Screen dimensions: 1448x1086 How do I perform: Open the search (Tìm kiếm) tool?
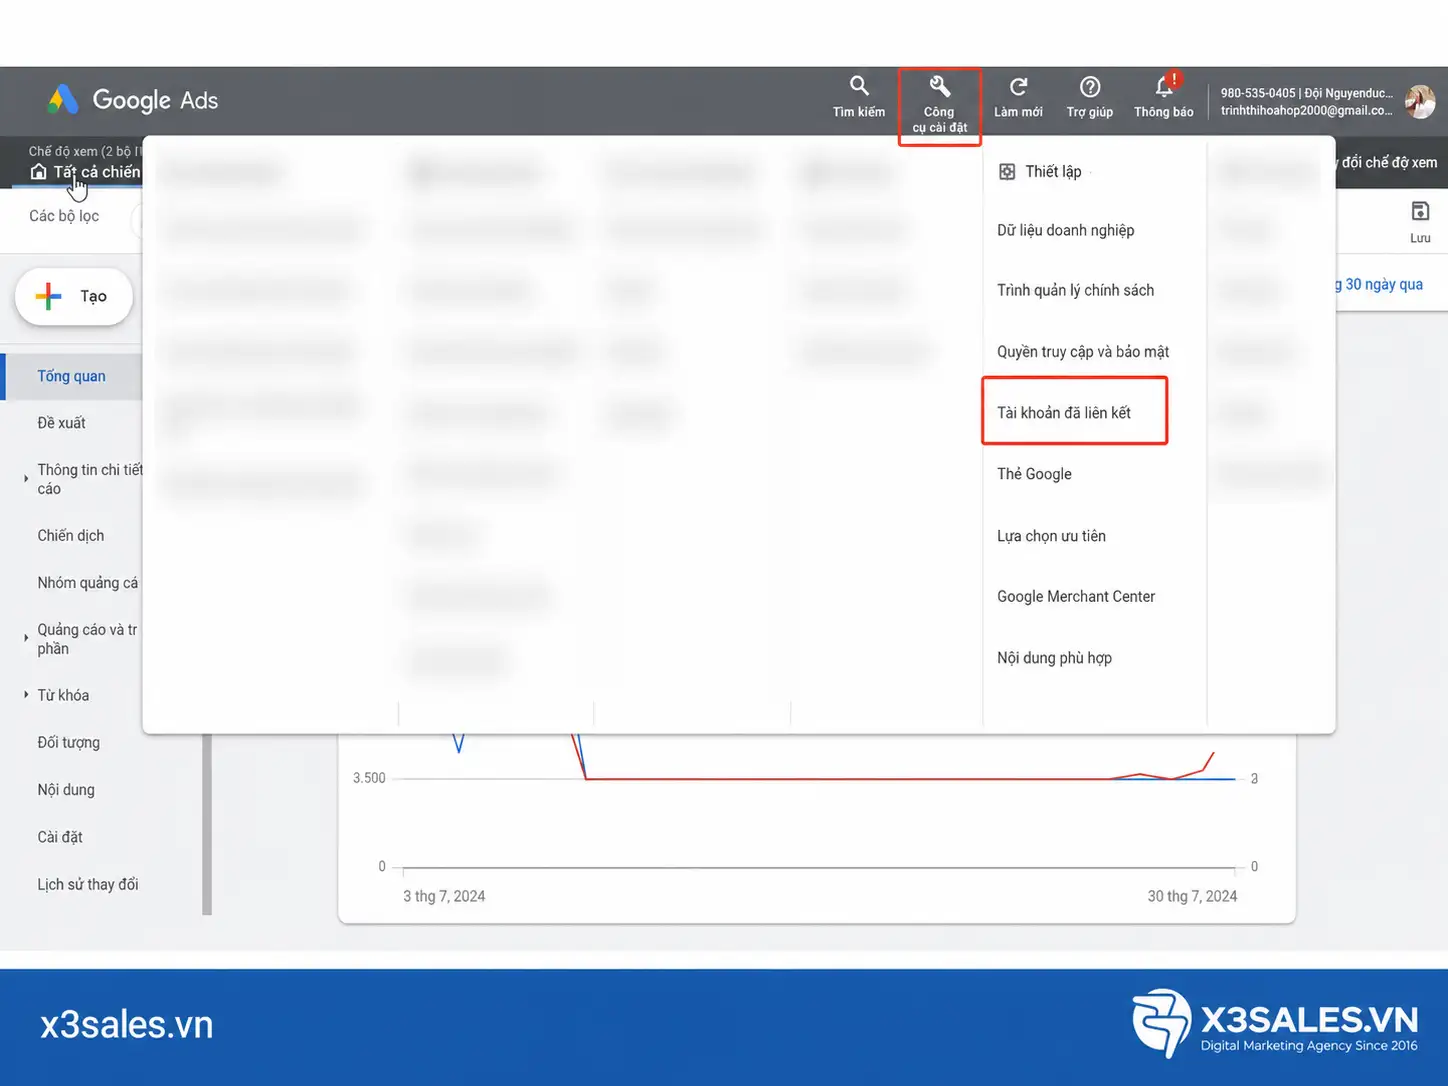coord(859,97)
